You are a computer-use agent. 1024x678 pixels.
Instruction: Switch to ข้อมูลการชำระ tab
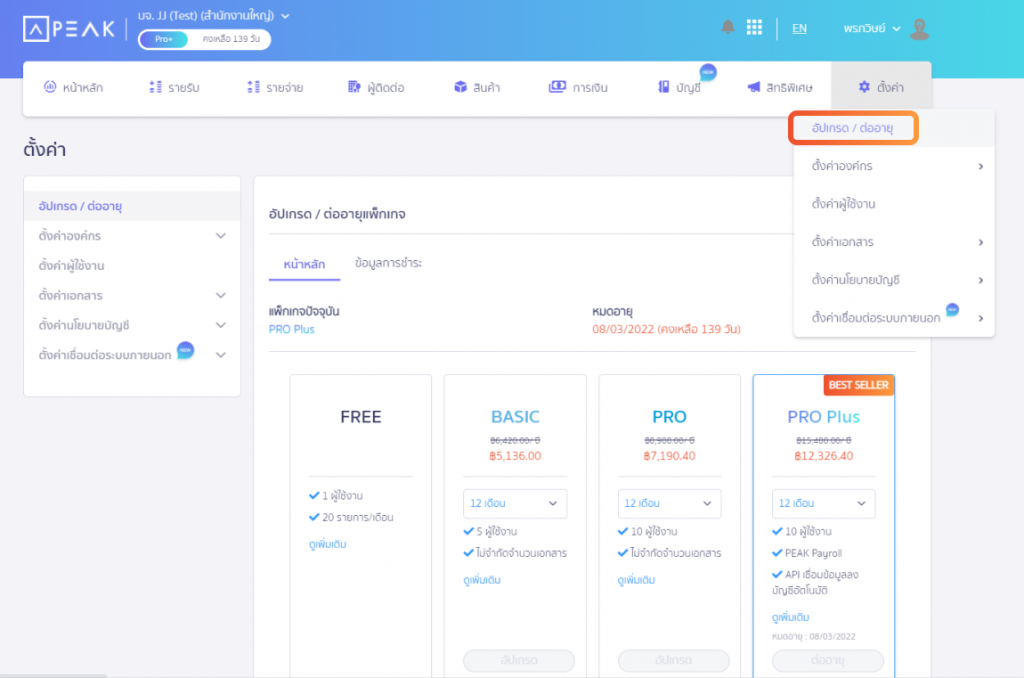[x=389, y=263]
